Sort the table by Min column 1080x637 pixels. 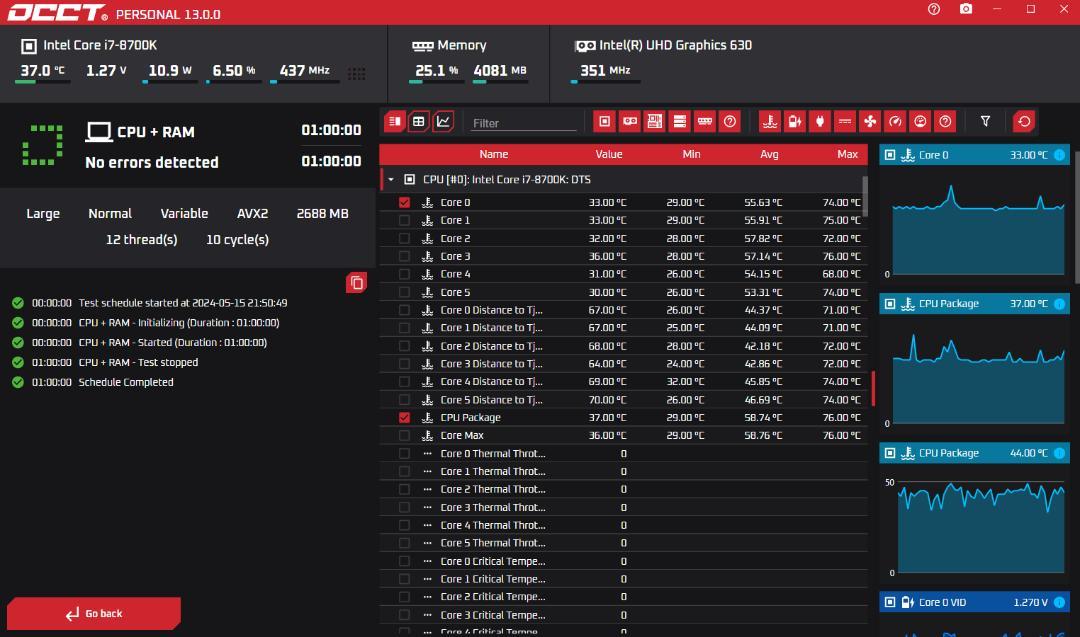tap(692, 154)
